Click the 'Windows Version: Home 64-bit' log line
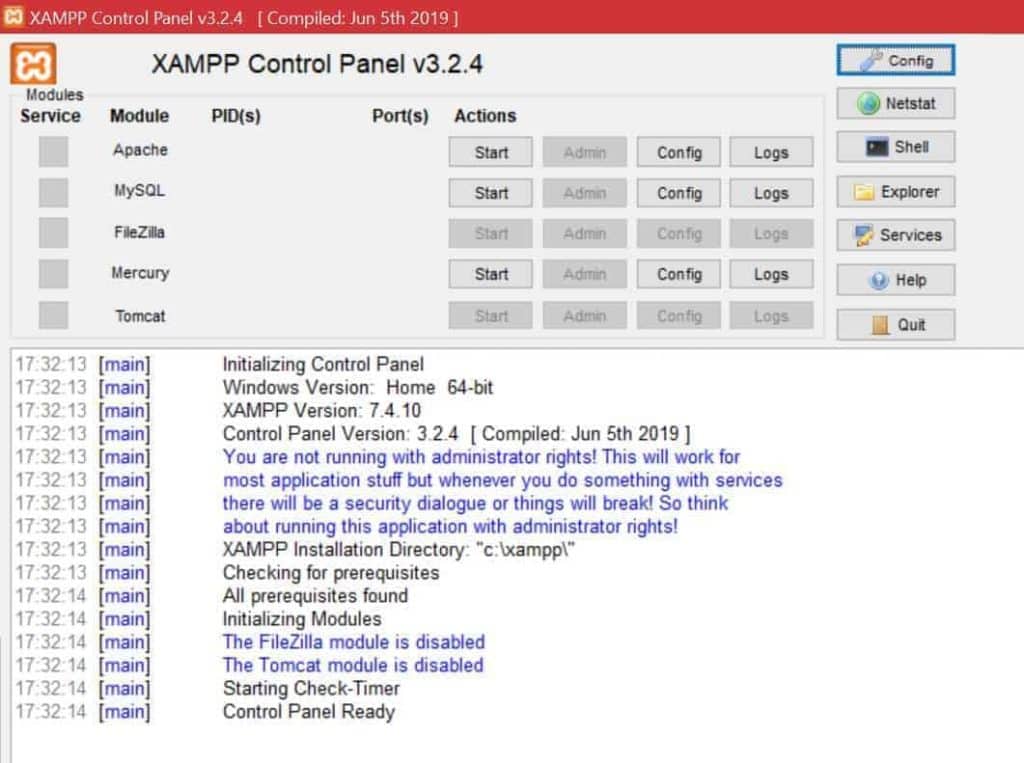The width and height of the screenshot is (1024, 763). pyautogui.click(x=357, y=387)
